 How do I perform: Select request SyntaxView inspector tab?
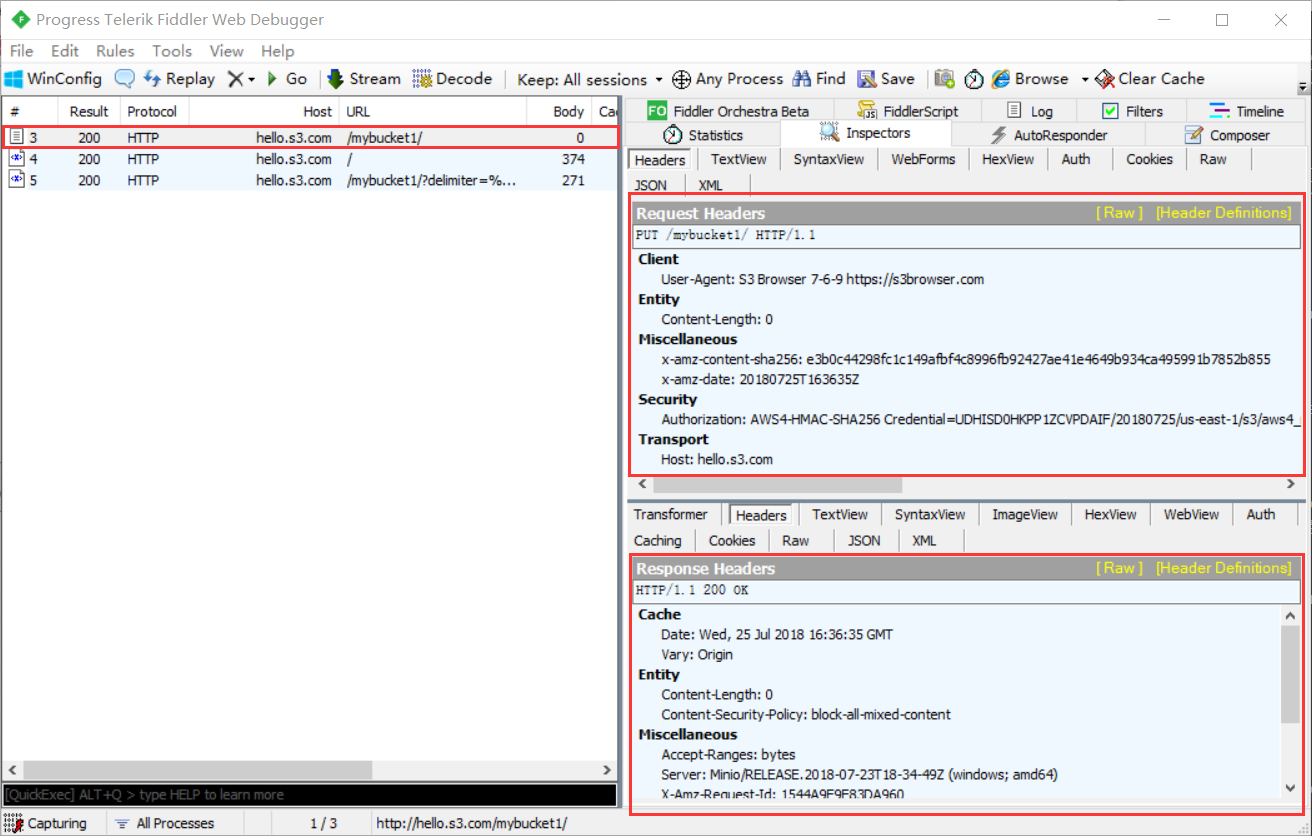[829, 159]
